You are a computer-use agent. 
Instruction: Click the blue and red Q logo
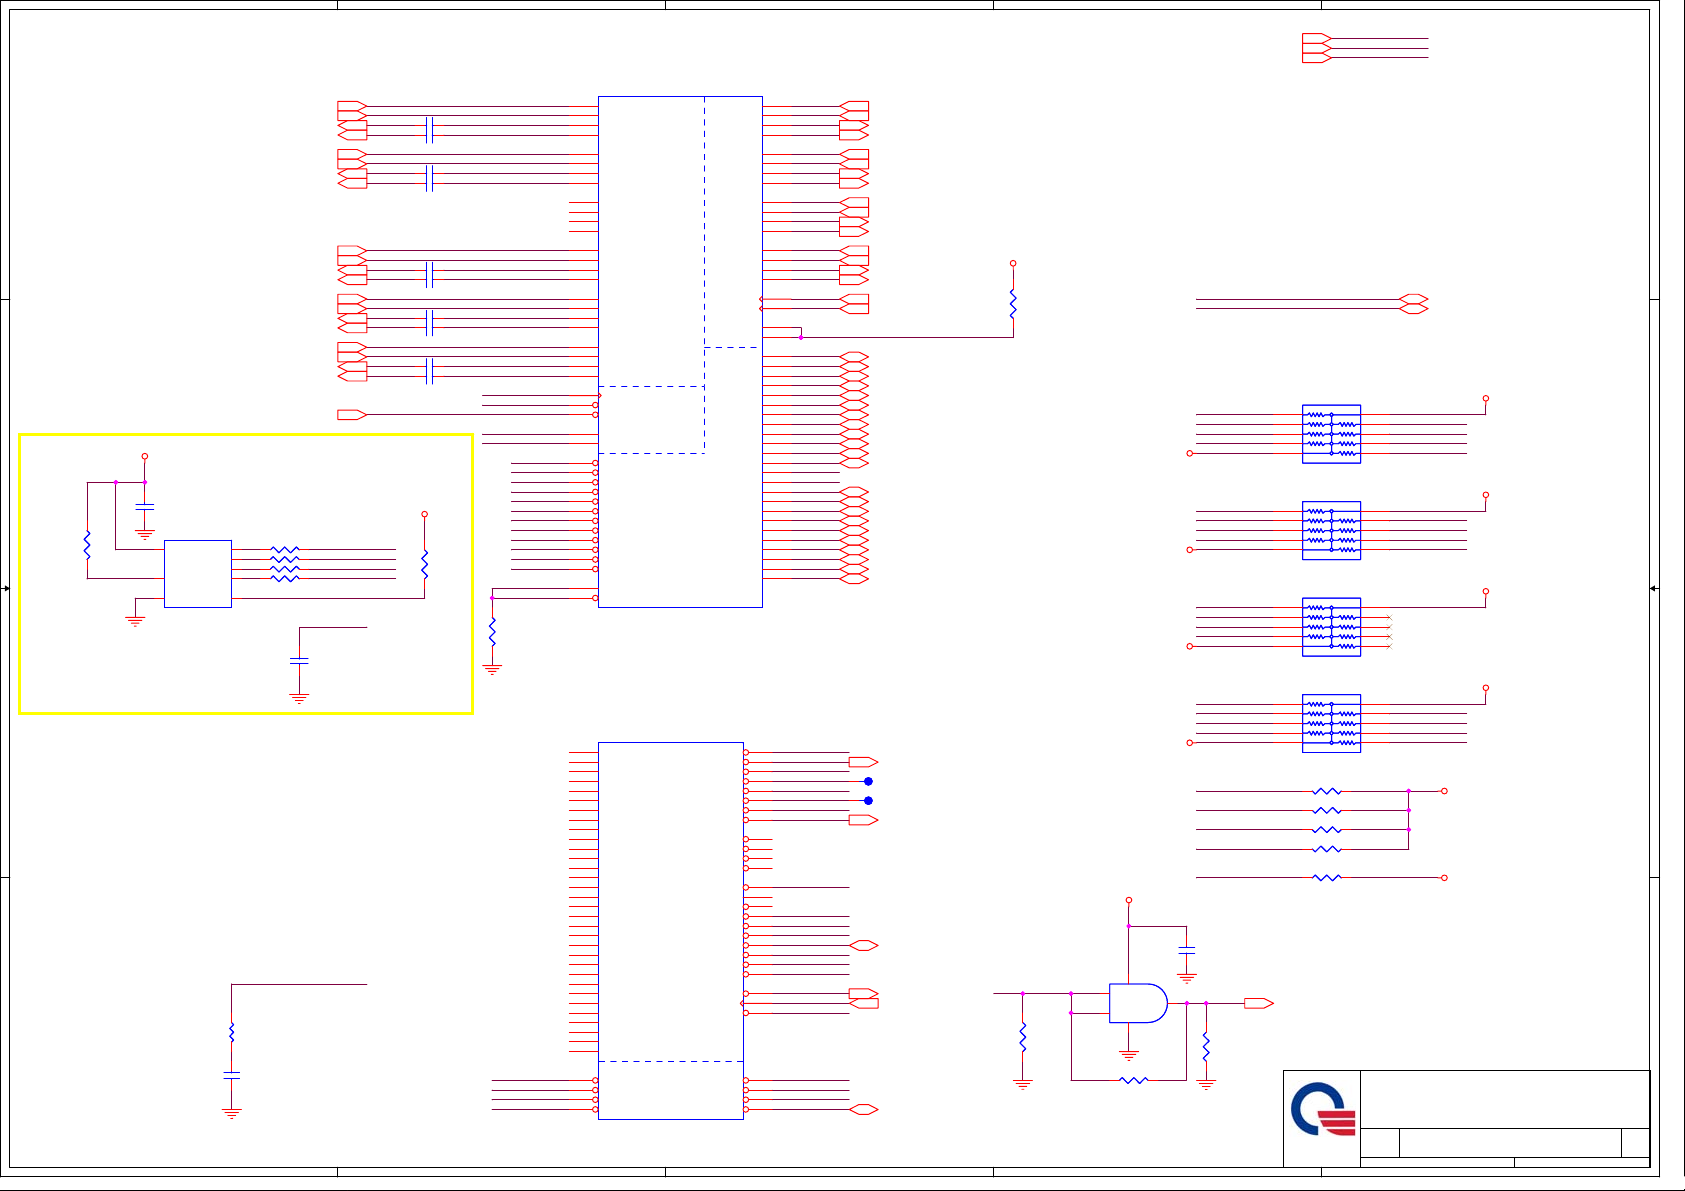tap(1322, 1111)
